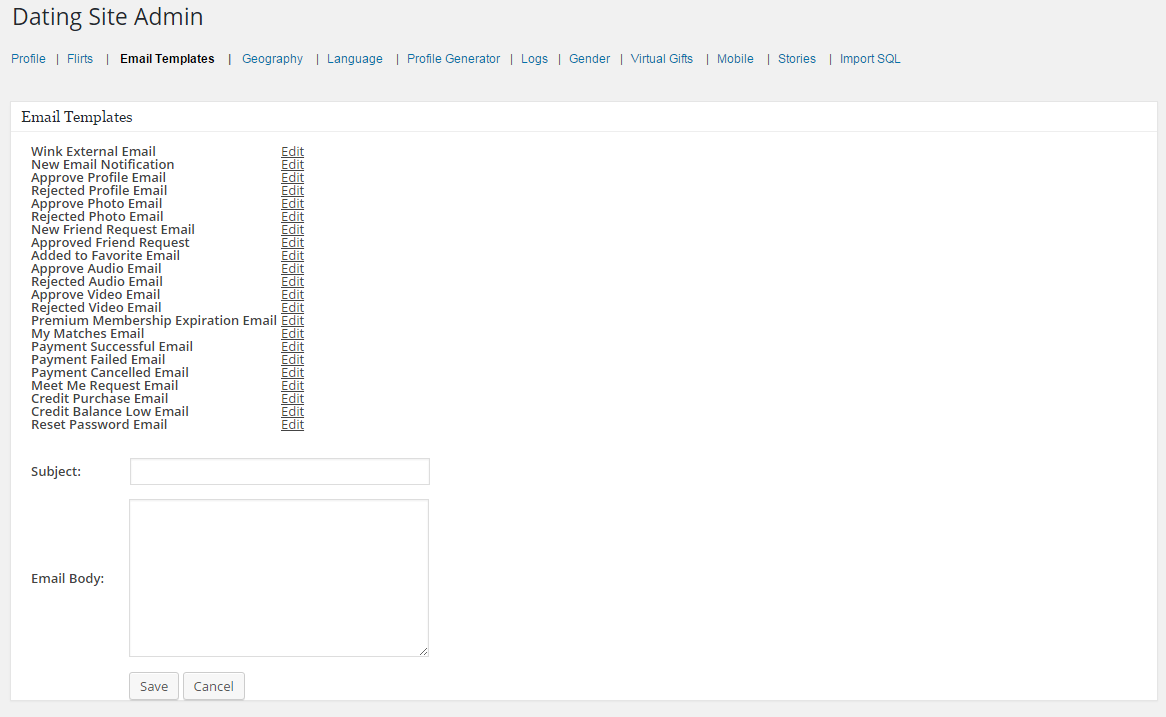The width and height of the screenshot is (1166, 717).
Task: Edit the Added to Favorite Email template
Action: click(x=292, y=256)
